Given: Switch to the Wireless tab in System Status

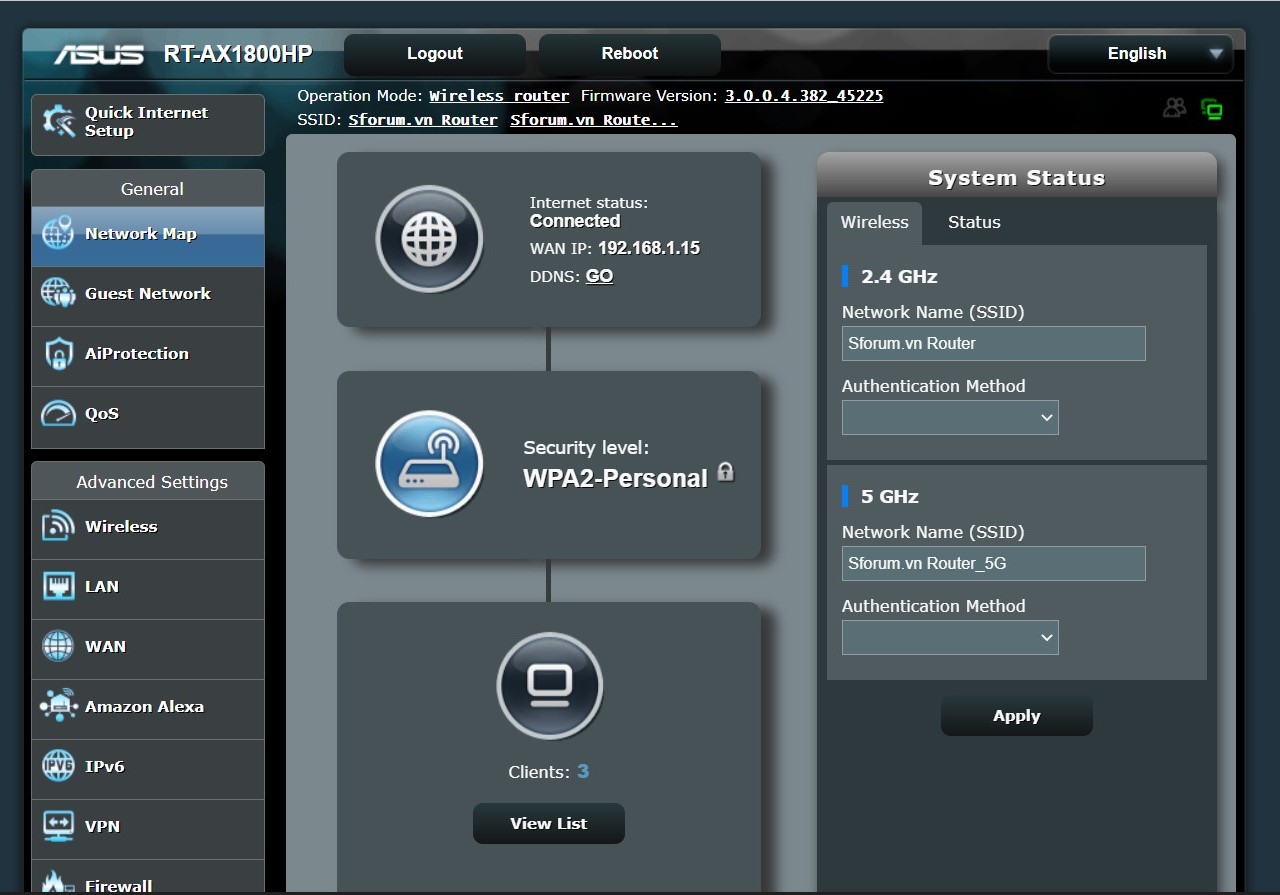Looking at the screenshot, I should pos(874,223).
